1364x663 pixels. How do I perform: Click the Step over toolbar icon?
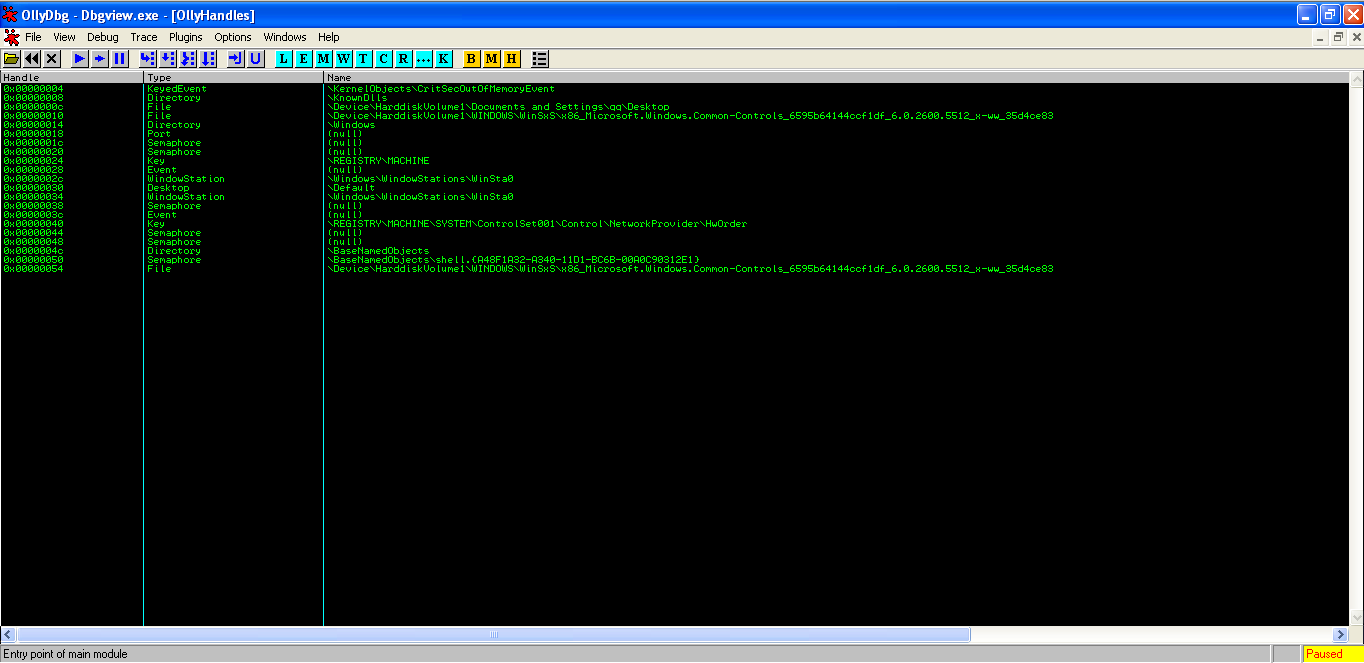pyautogui.click(x=168, y=59)
